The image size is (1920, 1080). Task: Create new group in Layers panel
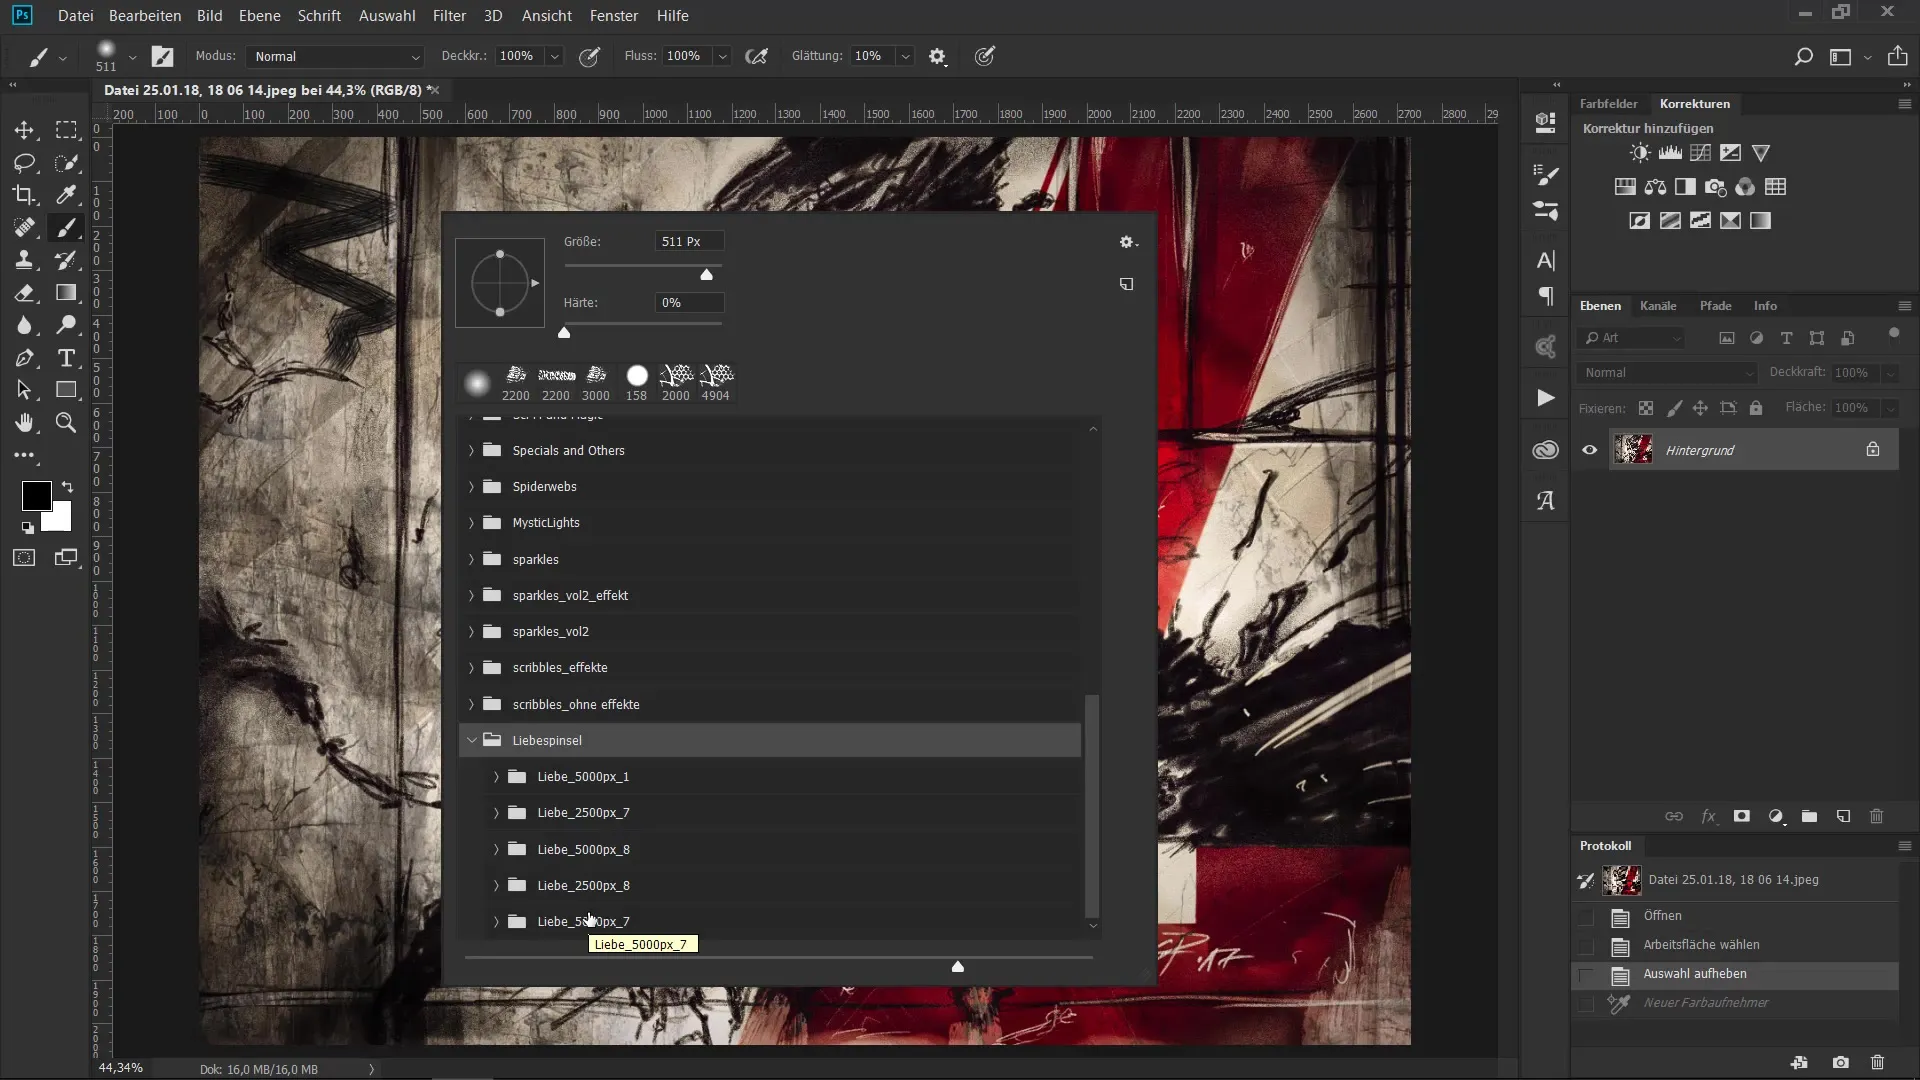(x=1809, y=816)
